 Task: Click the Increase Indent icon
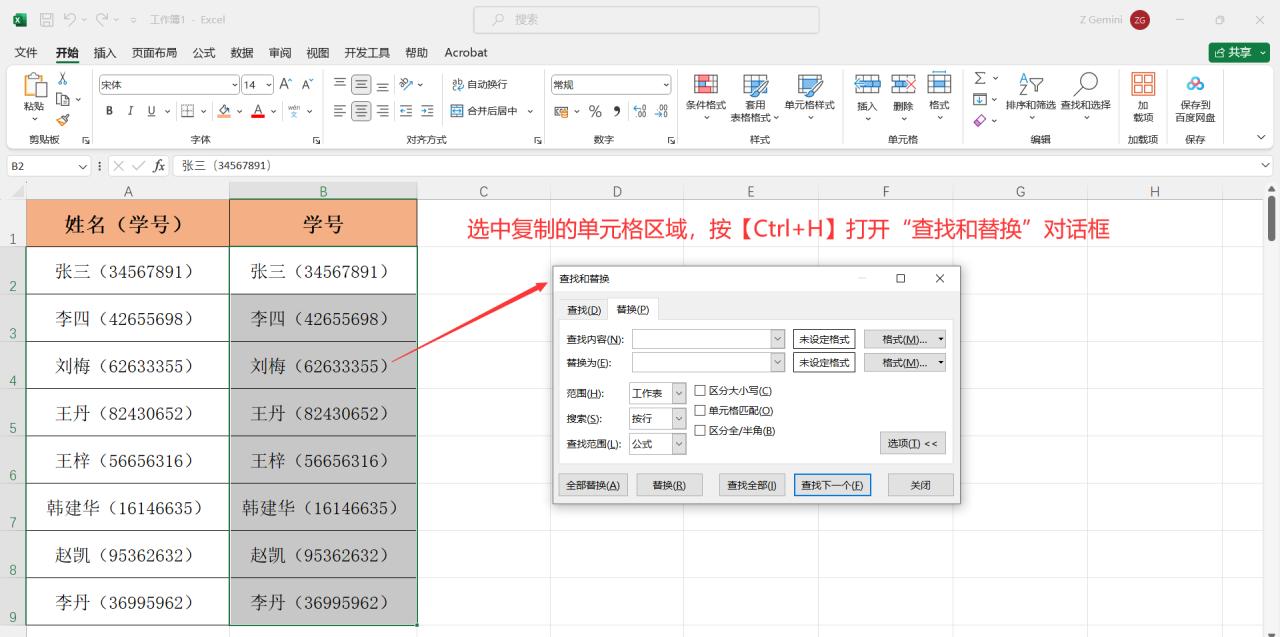pyautogui.click(x=427, y=111)
